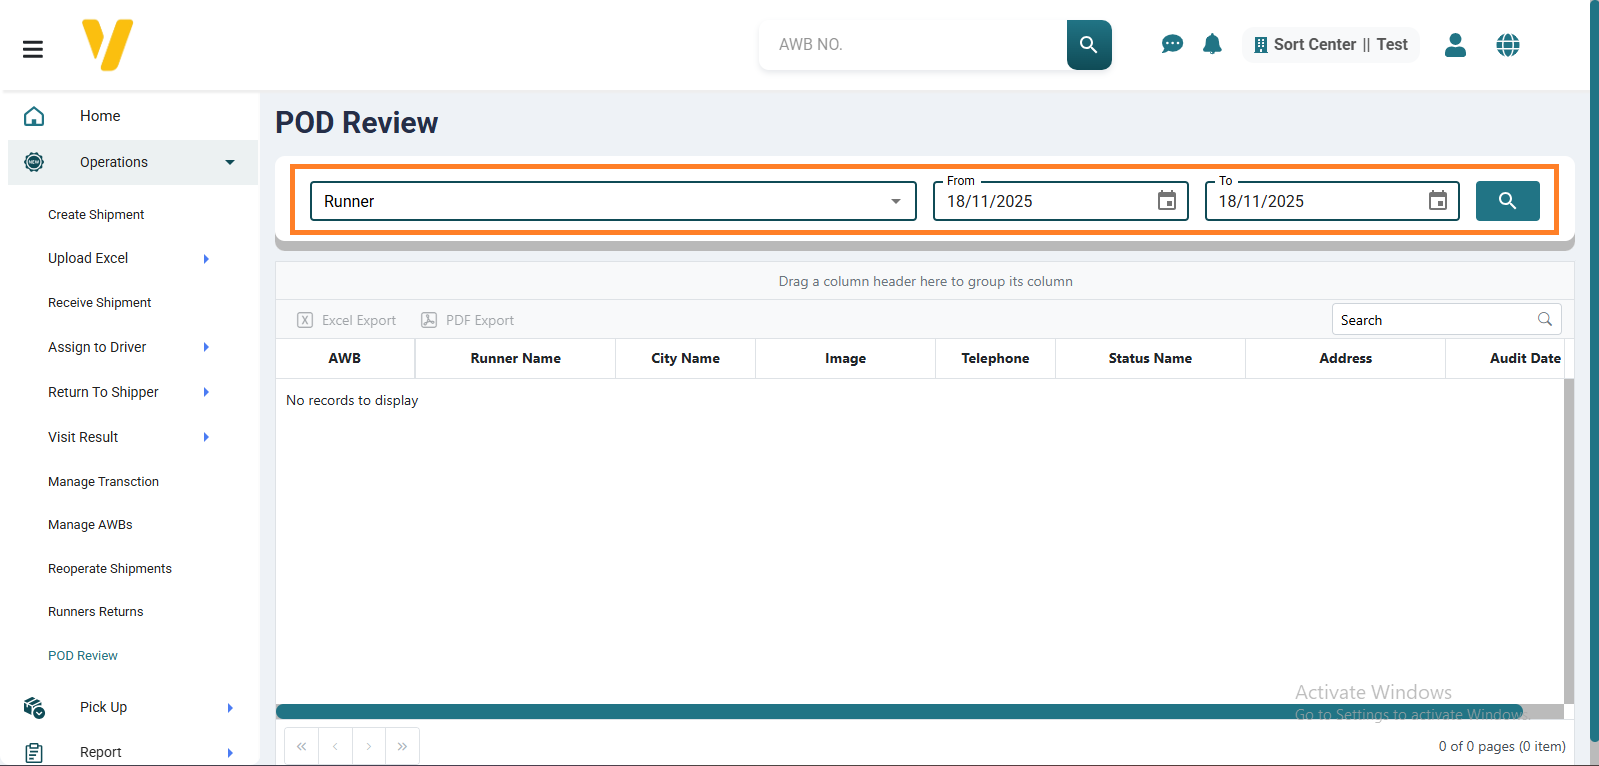
Task: Open the chat messages icon
Action: 1172,44
